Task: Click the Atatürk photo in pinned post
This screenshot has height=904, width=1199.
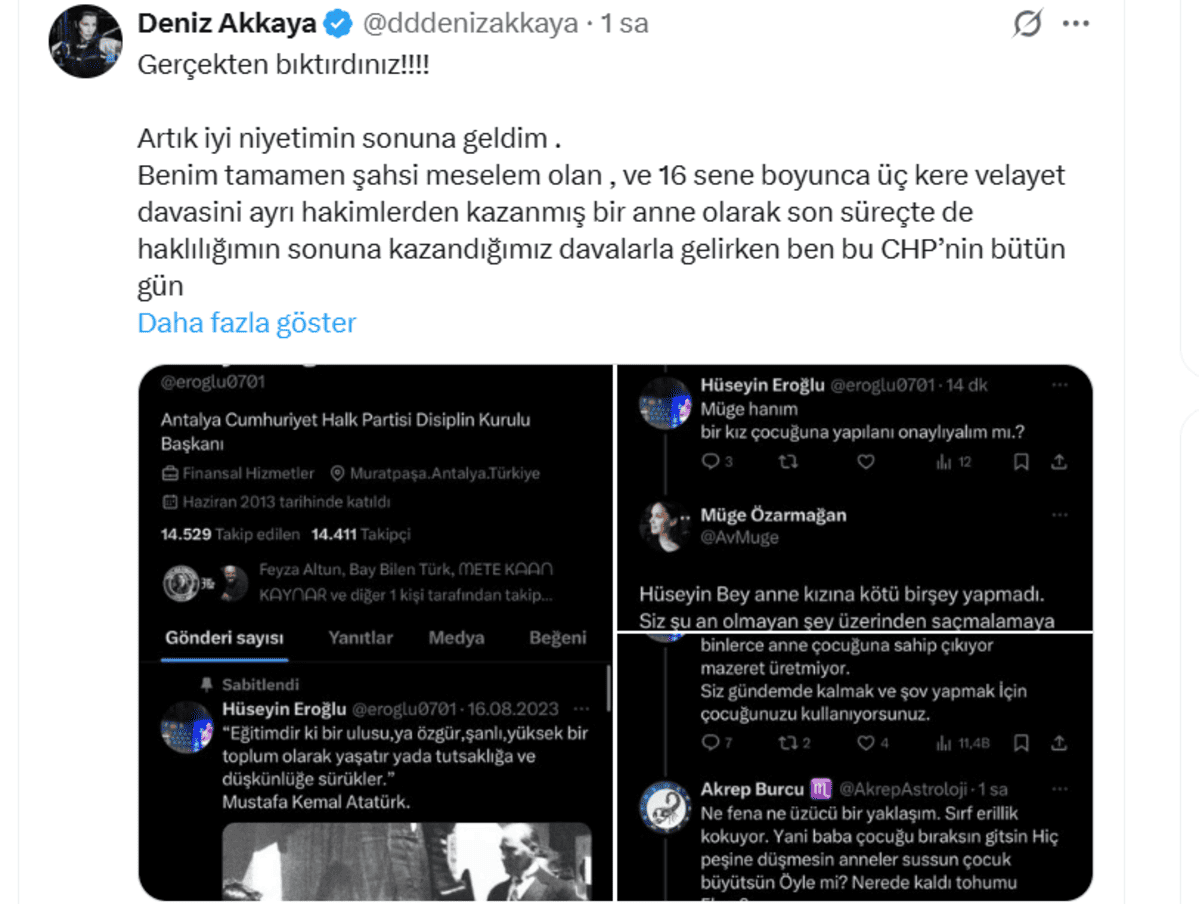Action: (406, 860)
